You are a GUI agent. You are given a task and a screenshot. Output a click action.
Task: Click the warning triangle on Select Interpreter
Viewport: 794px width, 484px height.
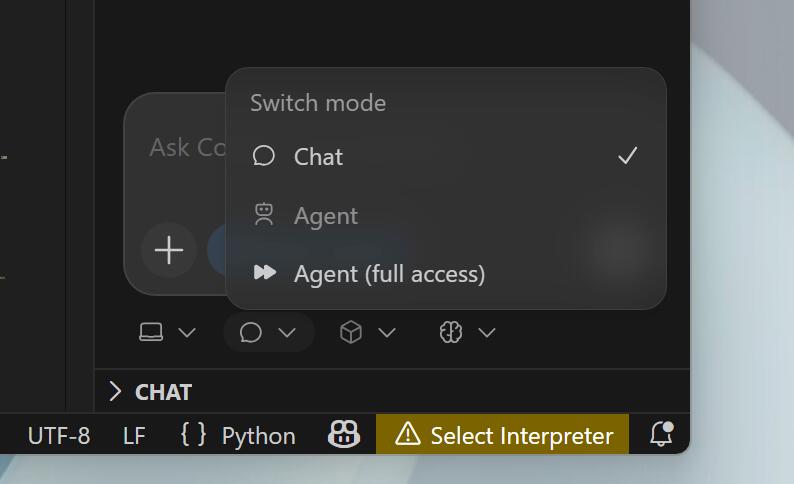408,435
